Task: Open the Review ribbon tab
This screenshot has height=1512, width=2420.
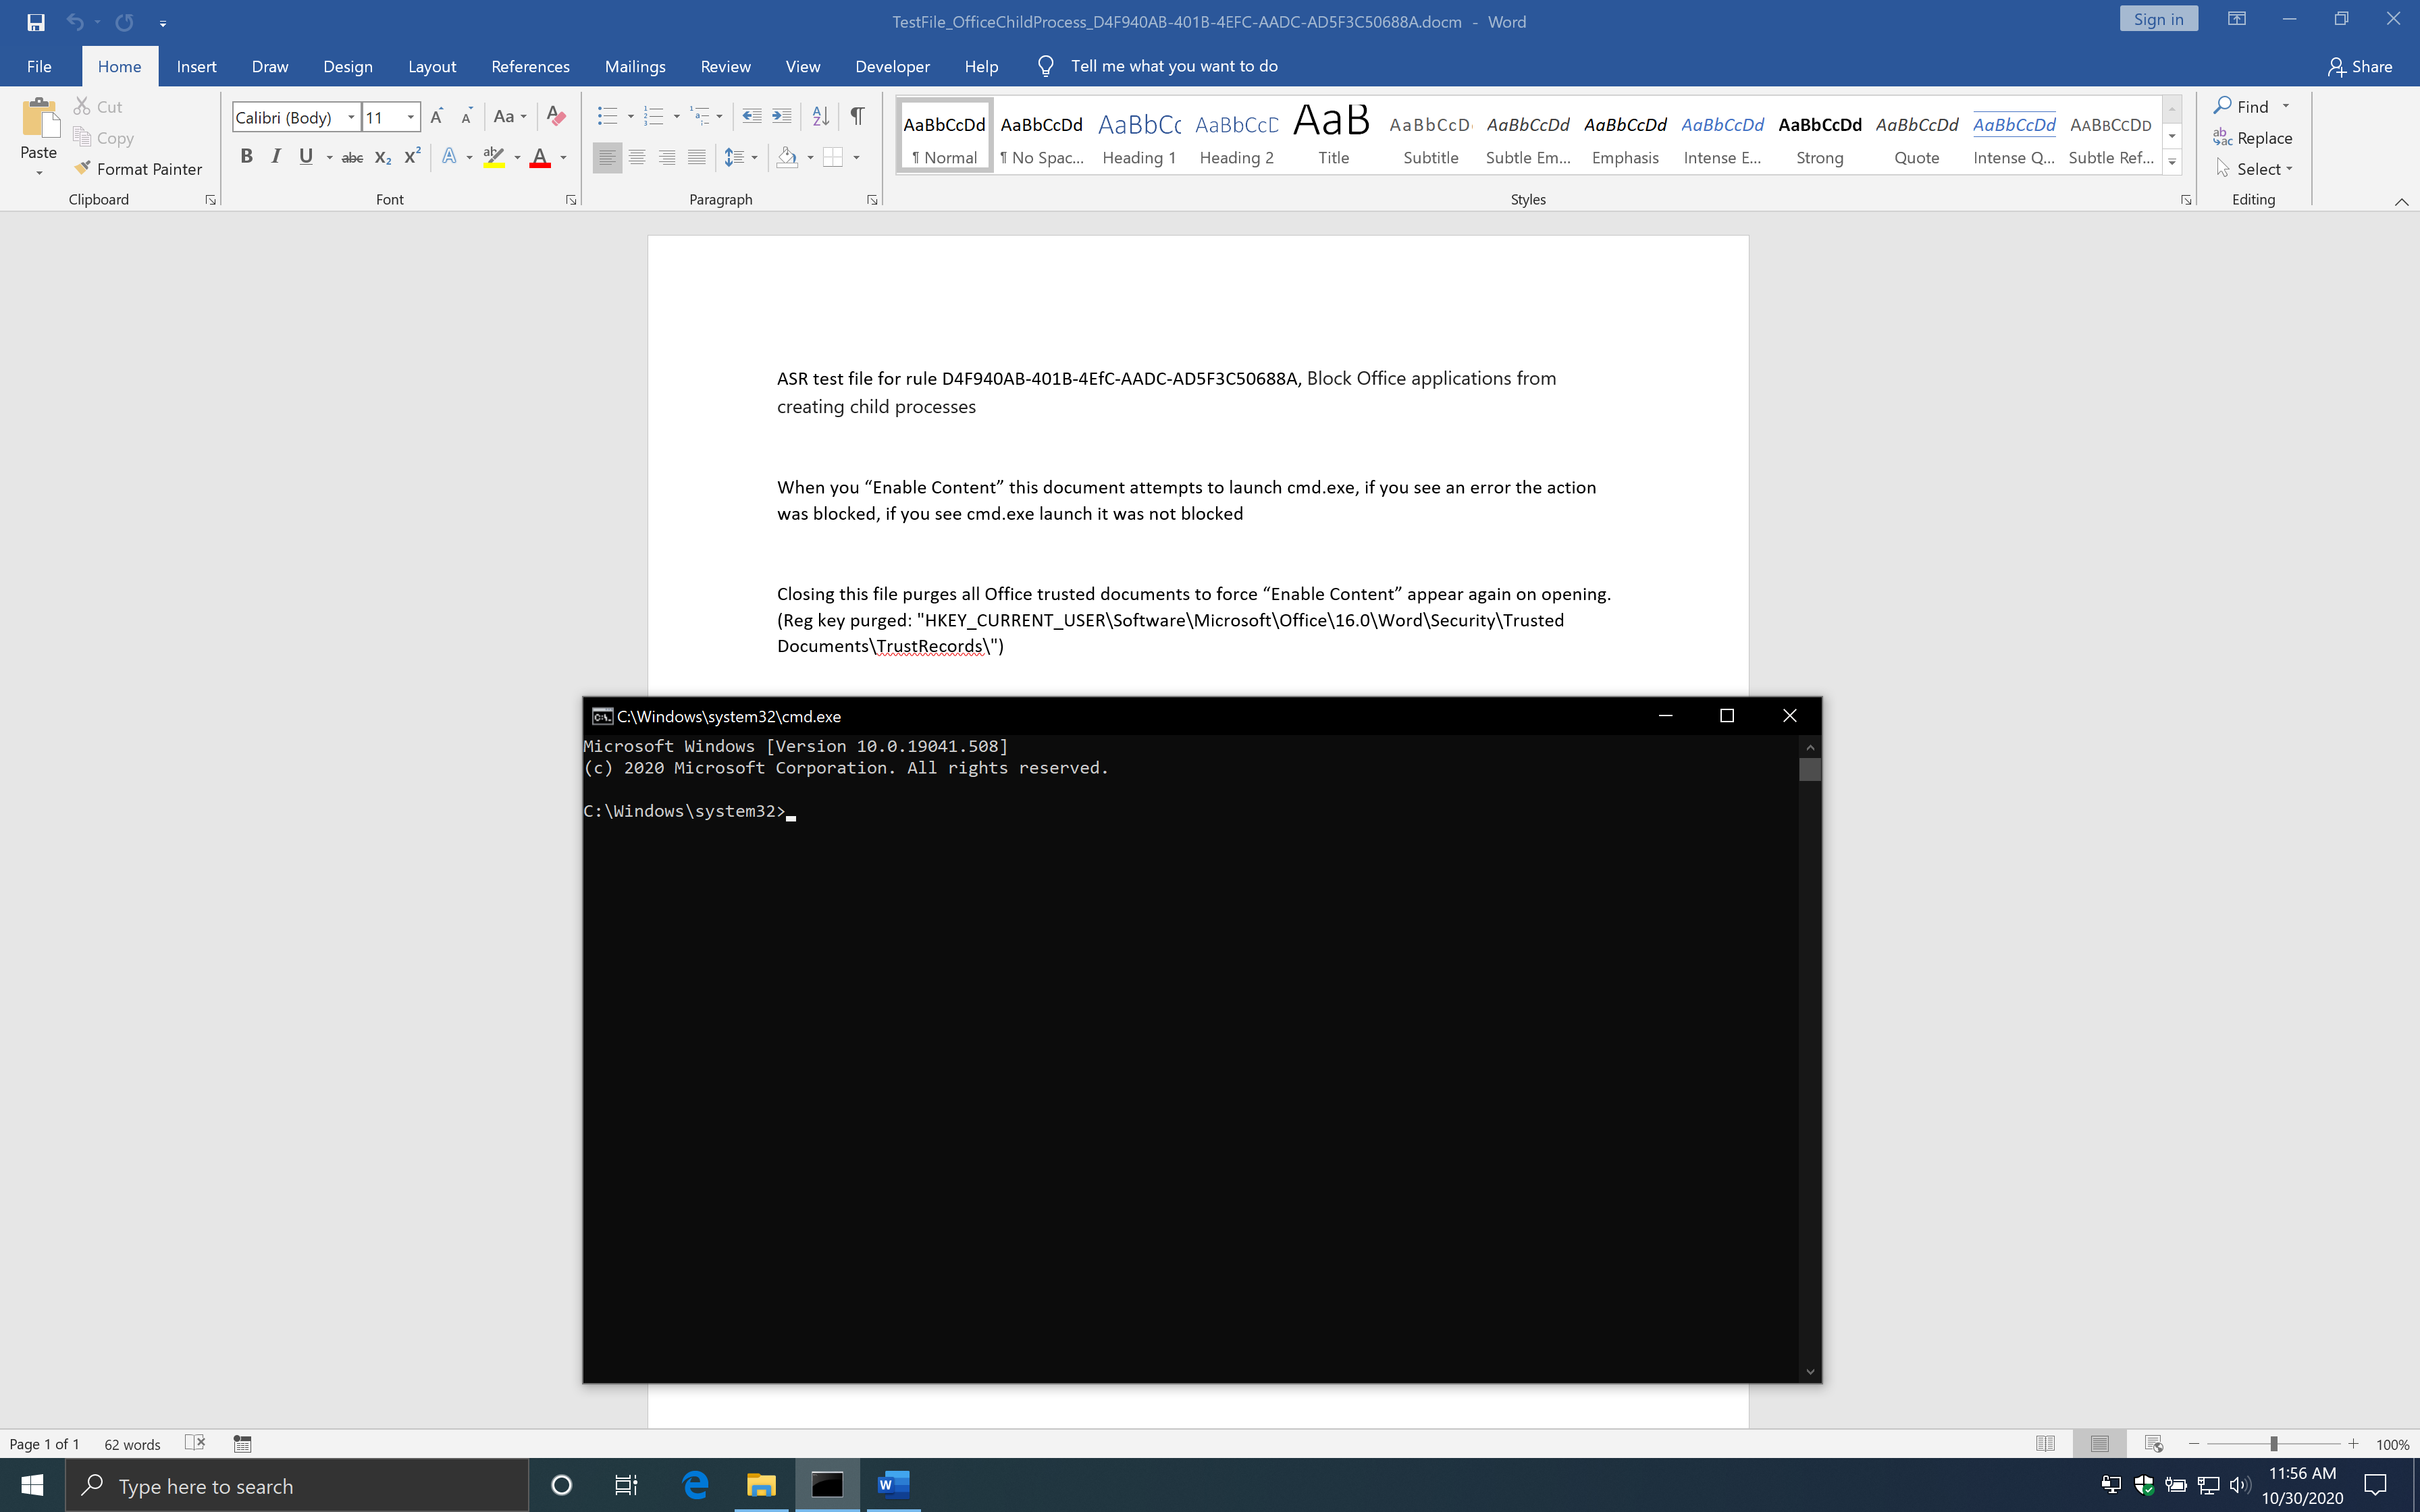Action: 725,66
